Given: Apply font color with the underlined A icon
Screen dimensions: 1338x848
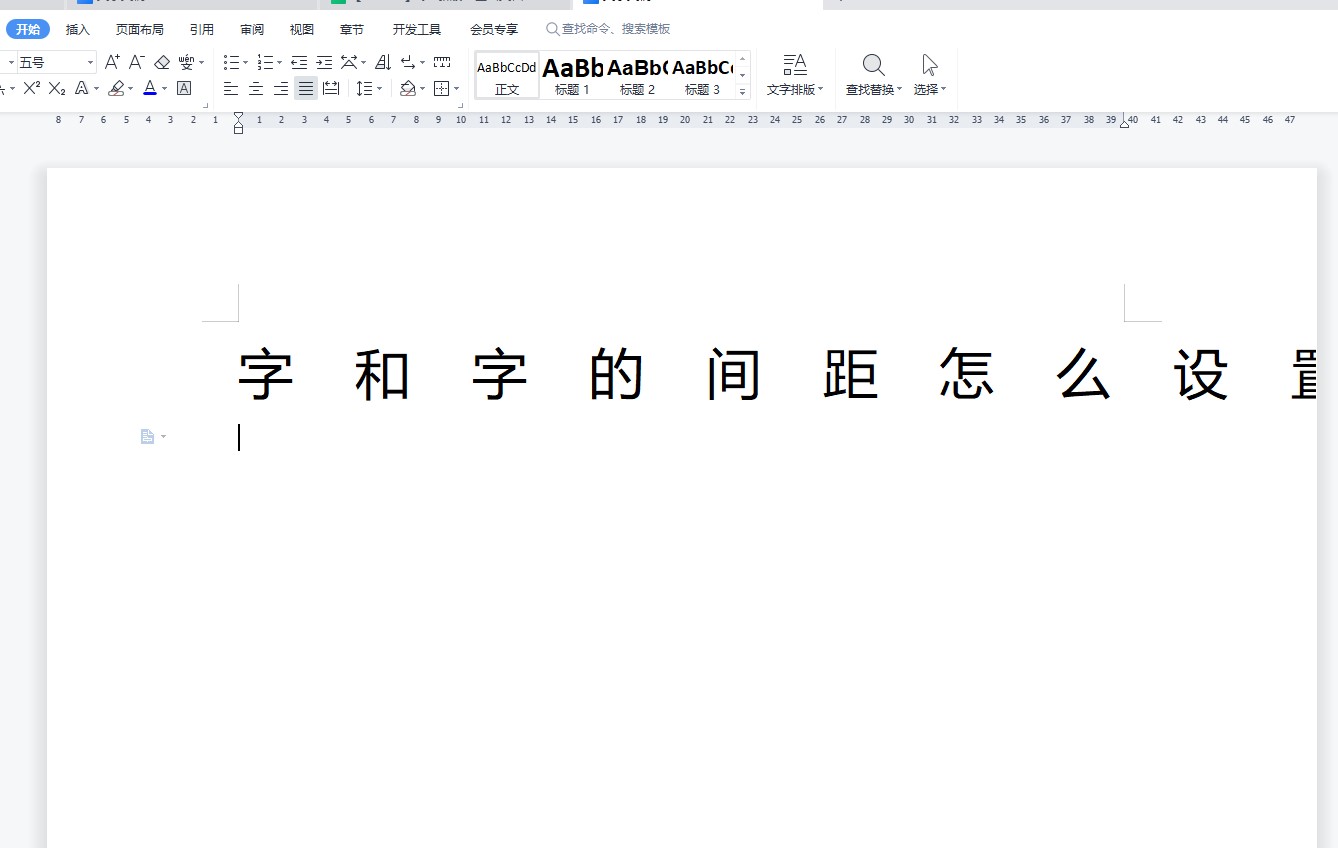Looking at the screenshot, I should (x=150, y=88).
